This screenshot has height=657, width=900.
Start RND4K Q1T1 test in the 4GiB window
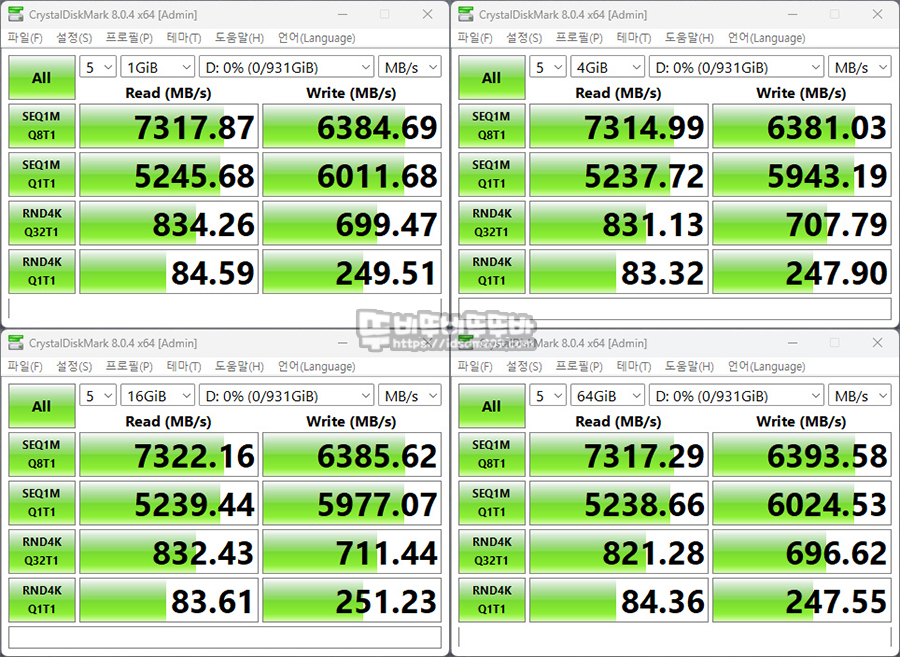click(x=492, y=271)
